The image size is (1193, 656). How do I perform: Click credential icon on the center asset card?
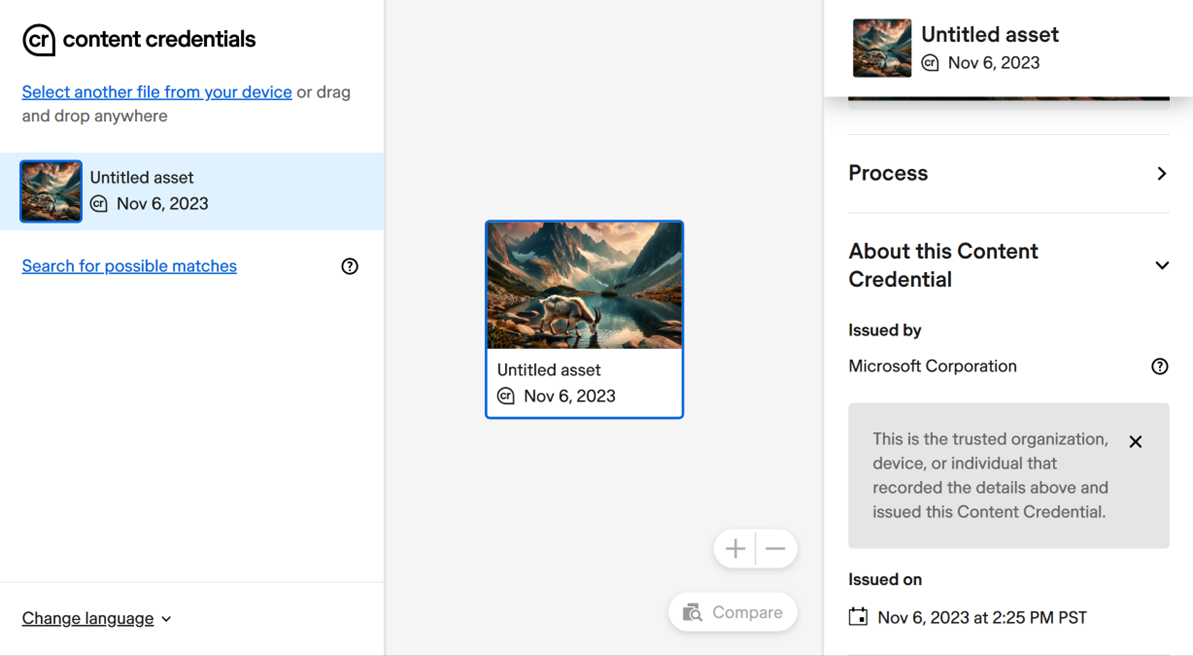(506, 396)
